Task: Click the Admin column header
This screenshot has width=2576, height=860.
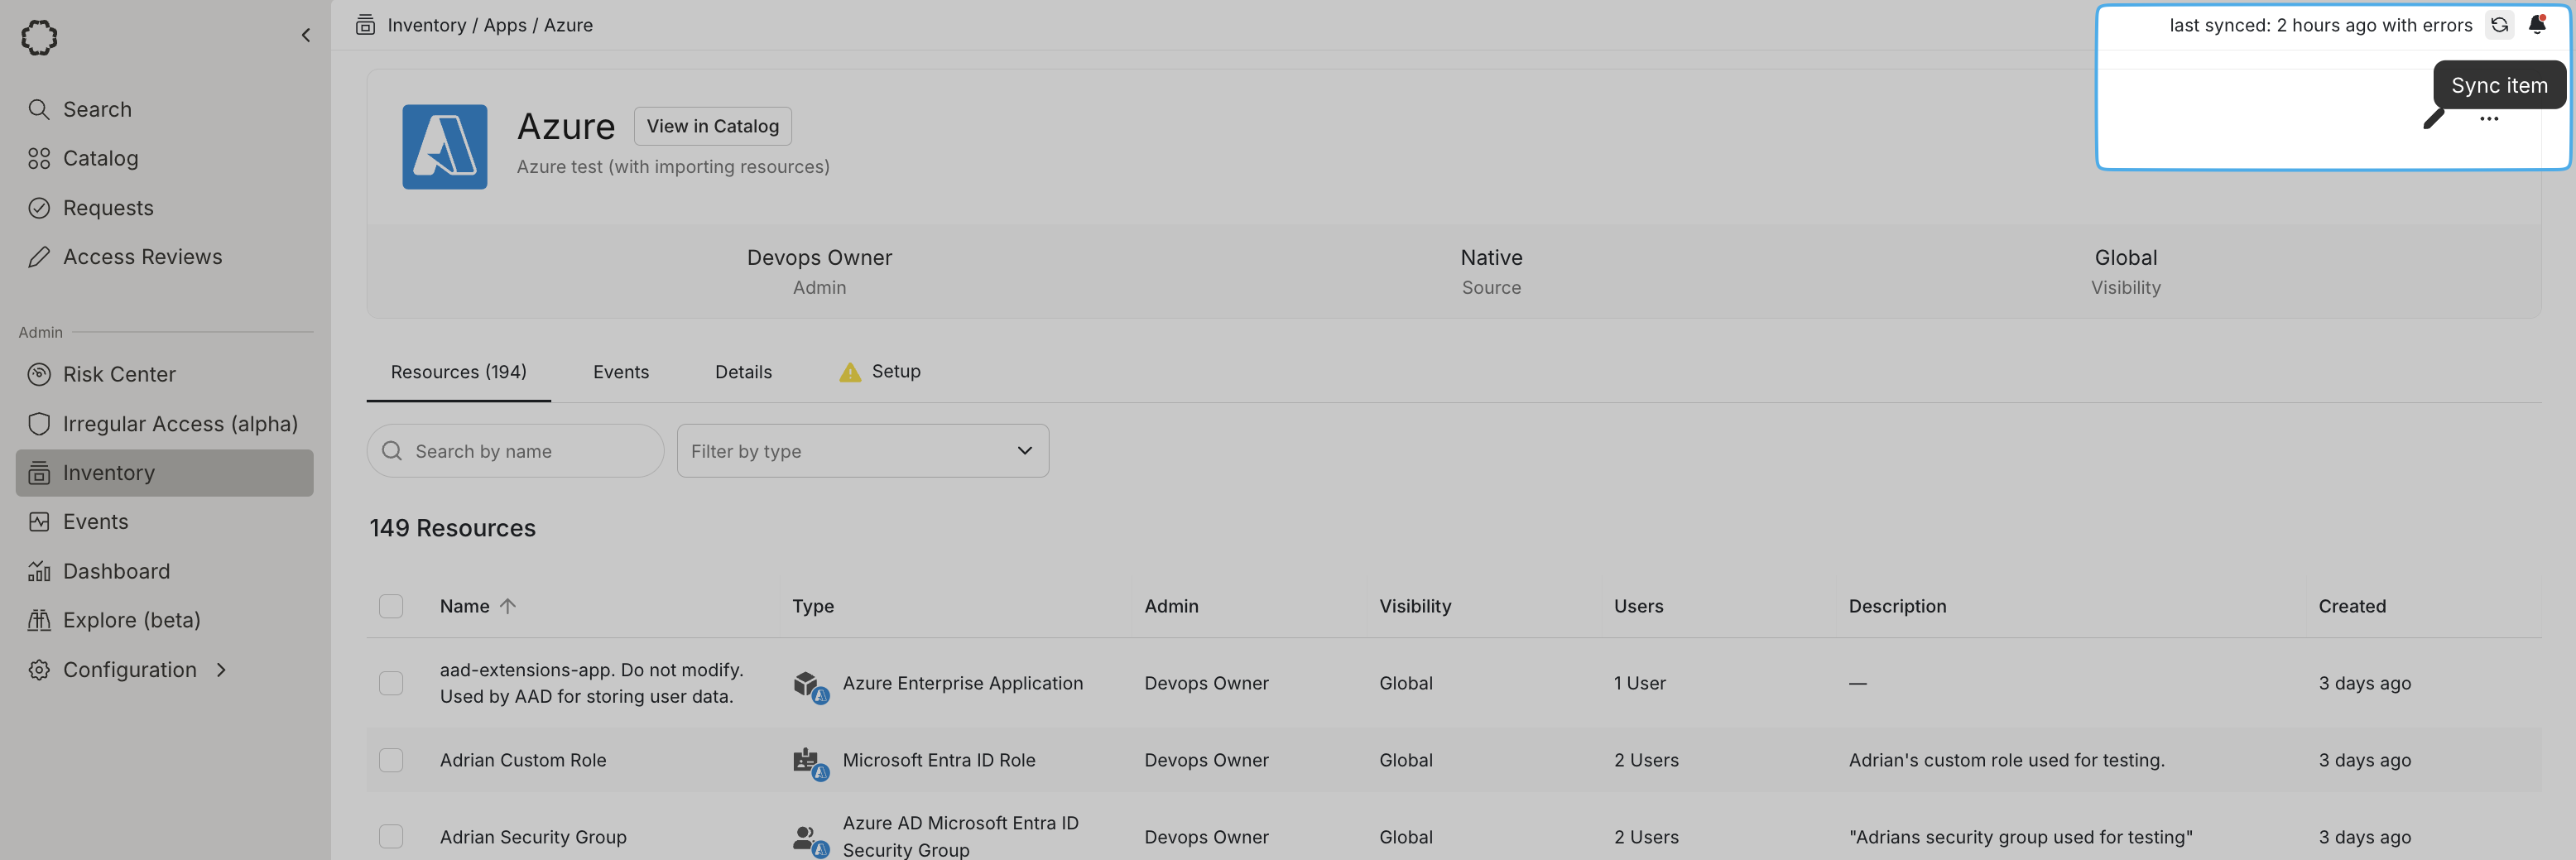Action: coord(1171,606)
